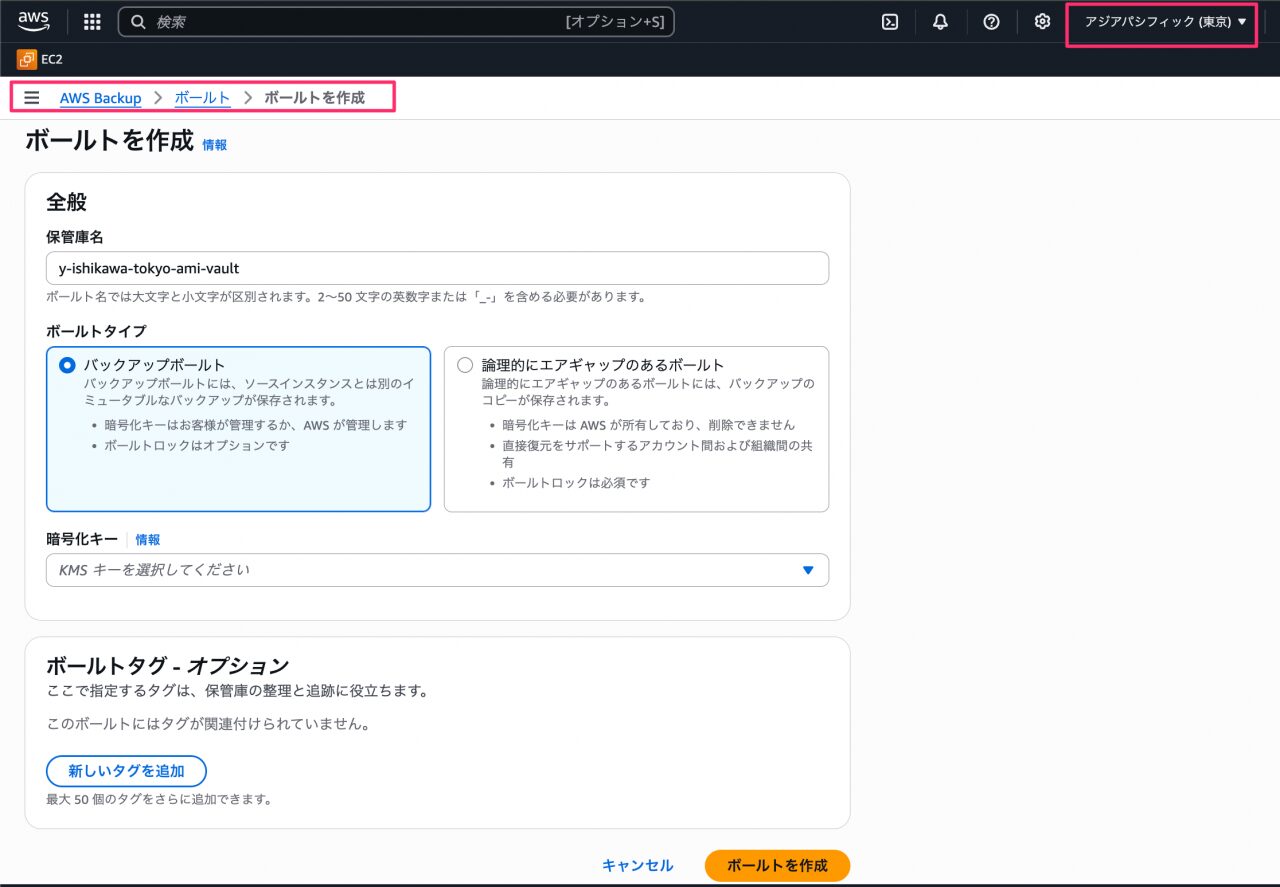Screen dimensions: 1280x887
Task: Click the ボールトタグ - オプション heading
Action: [x=167, y=666]
